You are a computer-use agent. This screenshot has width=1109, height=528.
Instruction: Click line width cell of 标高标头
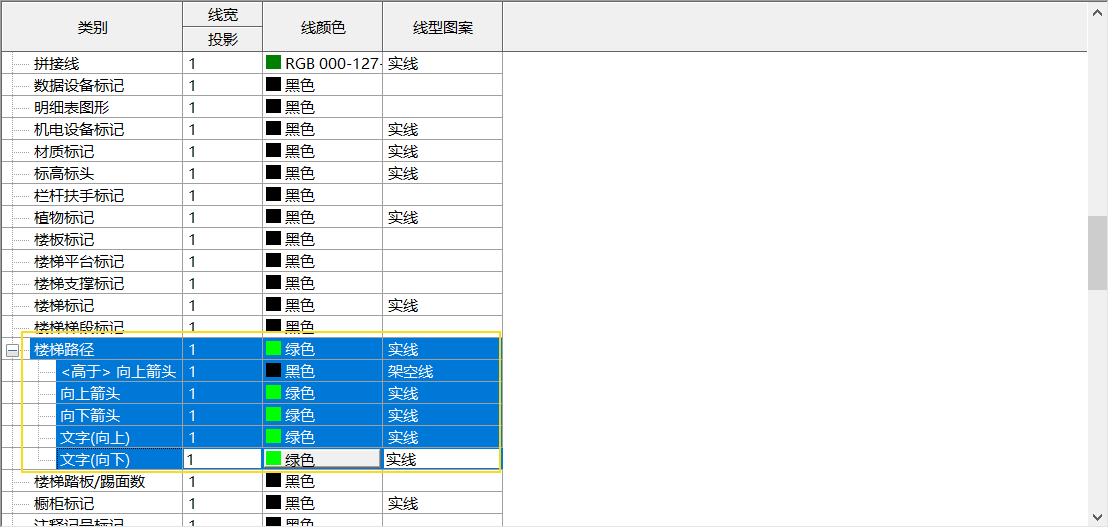222,173
